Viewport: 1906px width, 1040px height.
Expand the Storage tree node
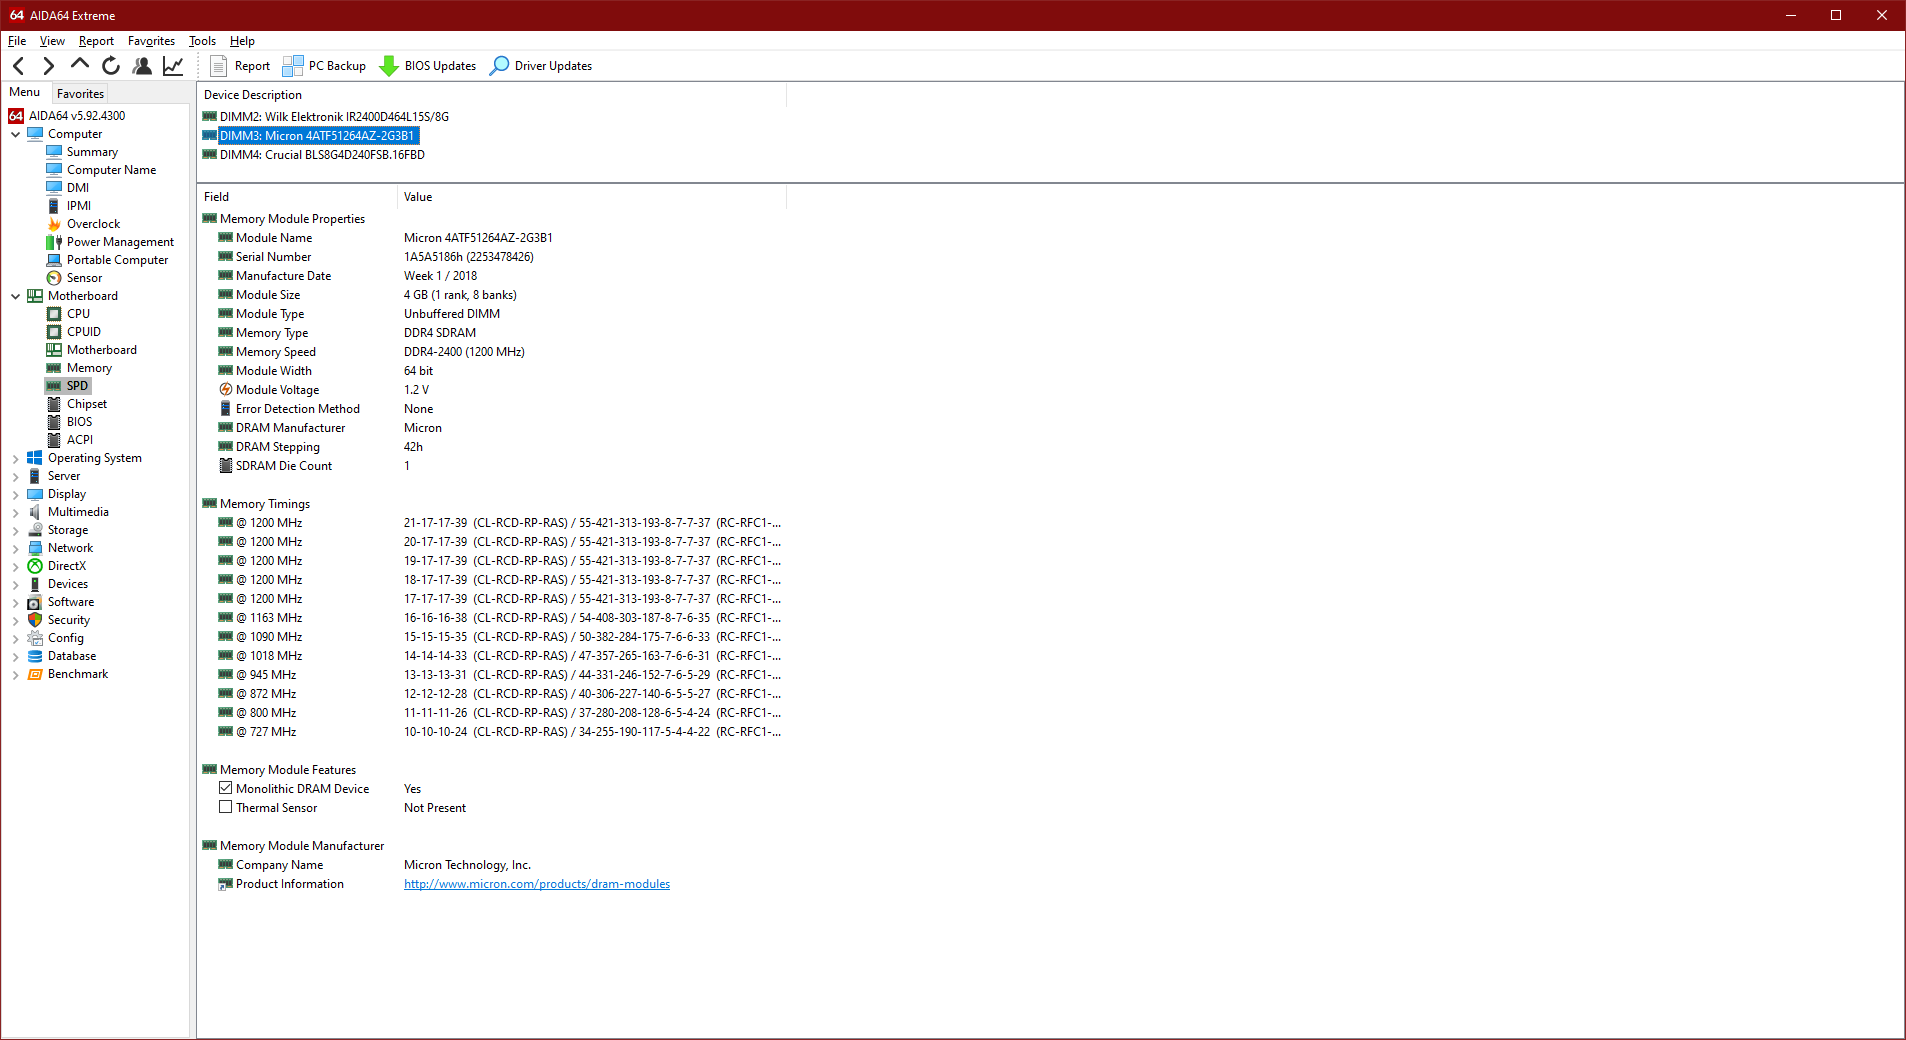15,530
